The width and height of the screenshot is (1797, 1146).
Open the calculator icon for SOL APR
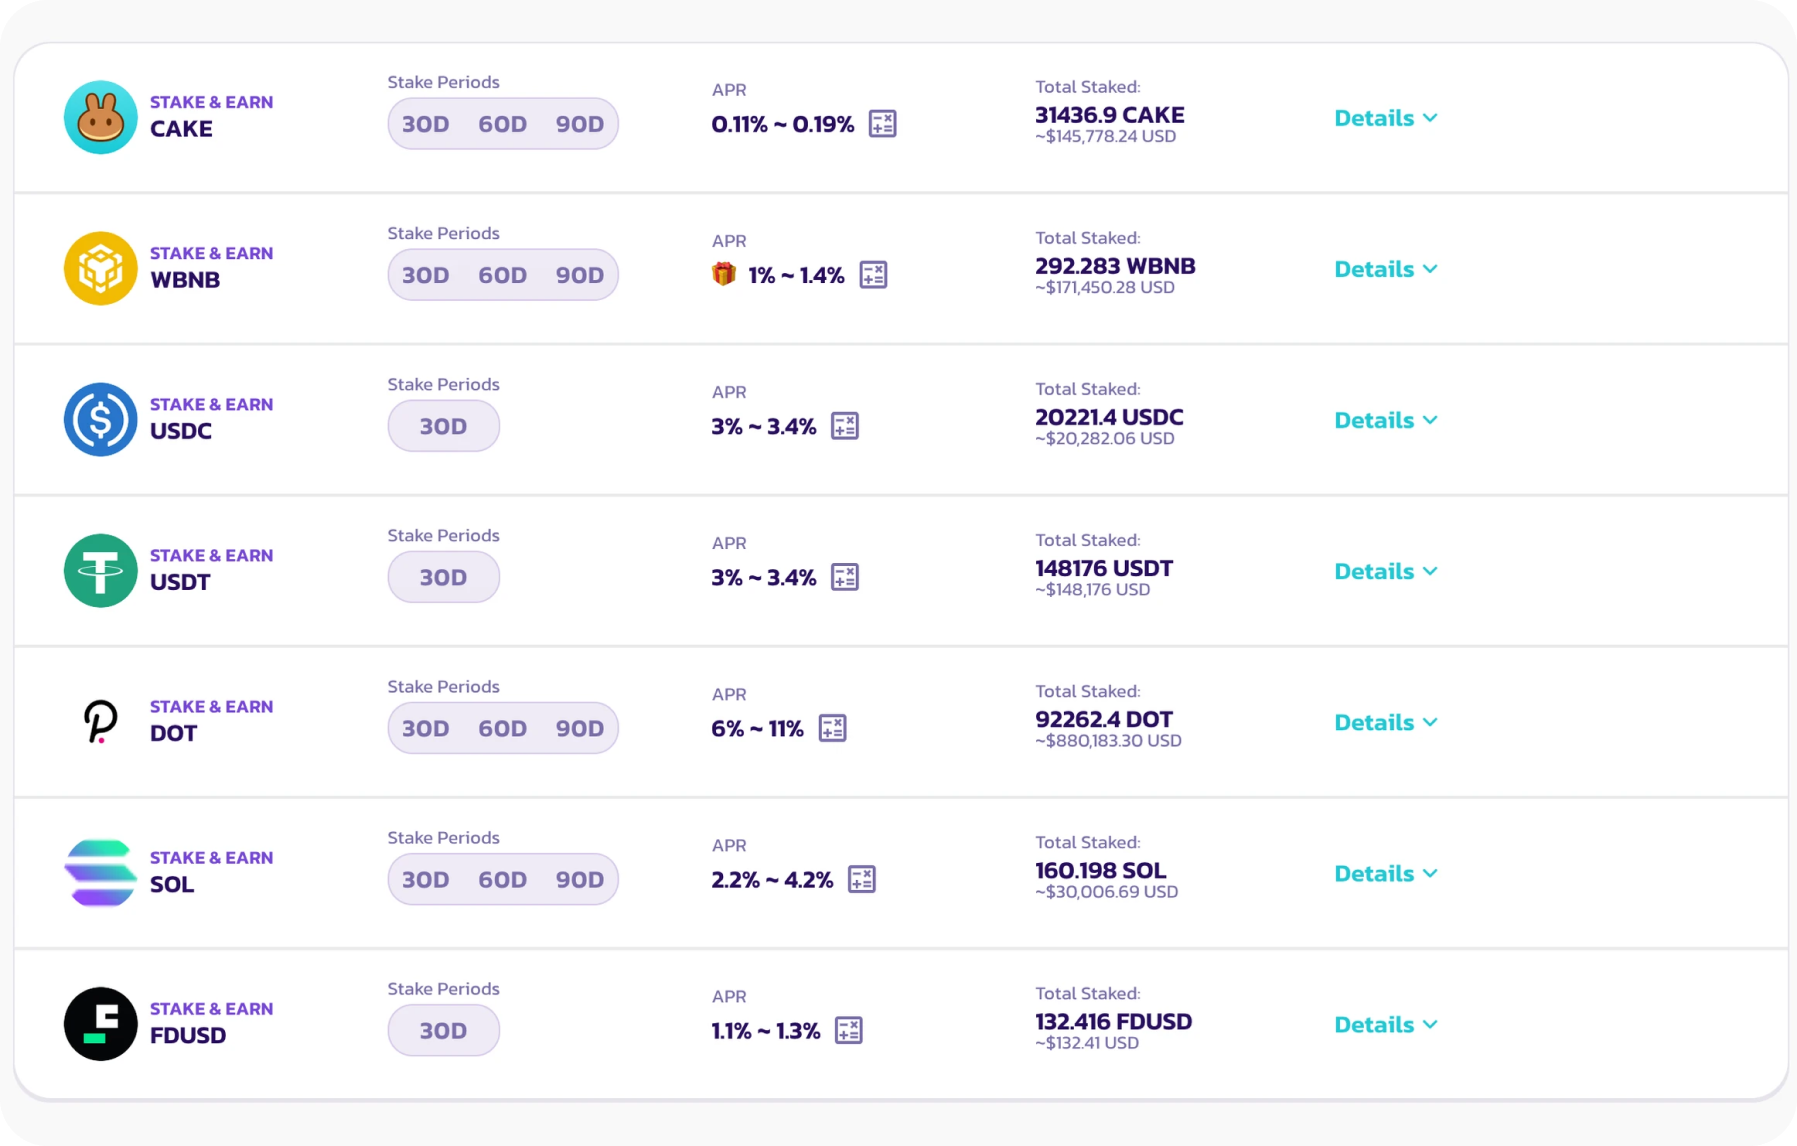pyautogui.click(x=861, y=879)
